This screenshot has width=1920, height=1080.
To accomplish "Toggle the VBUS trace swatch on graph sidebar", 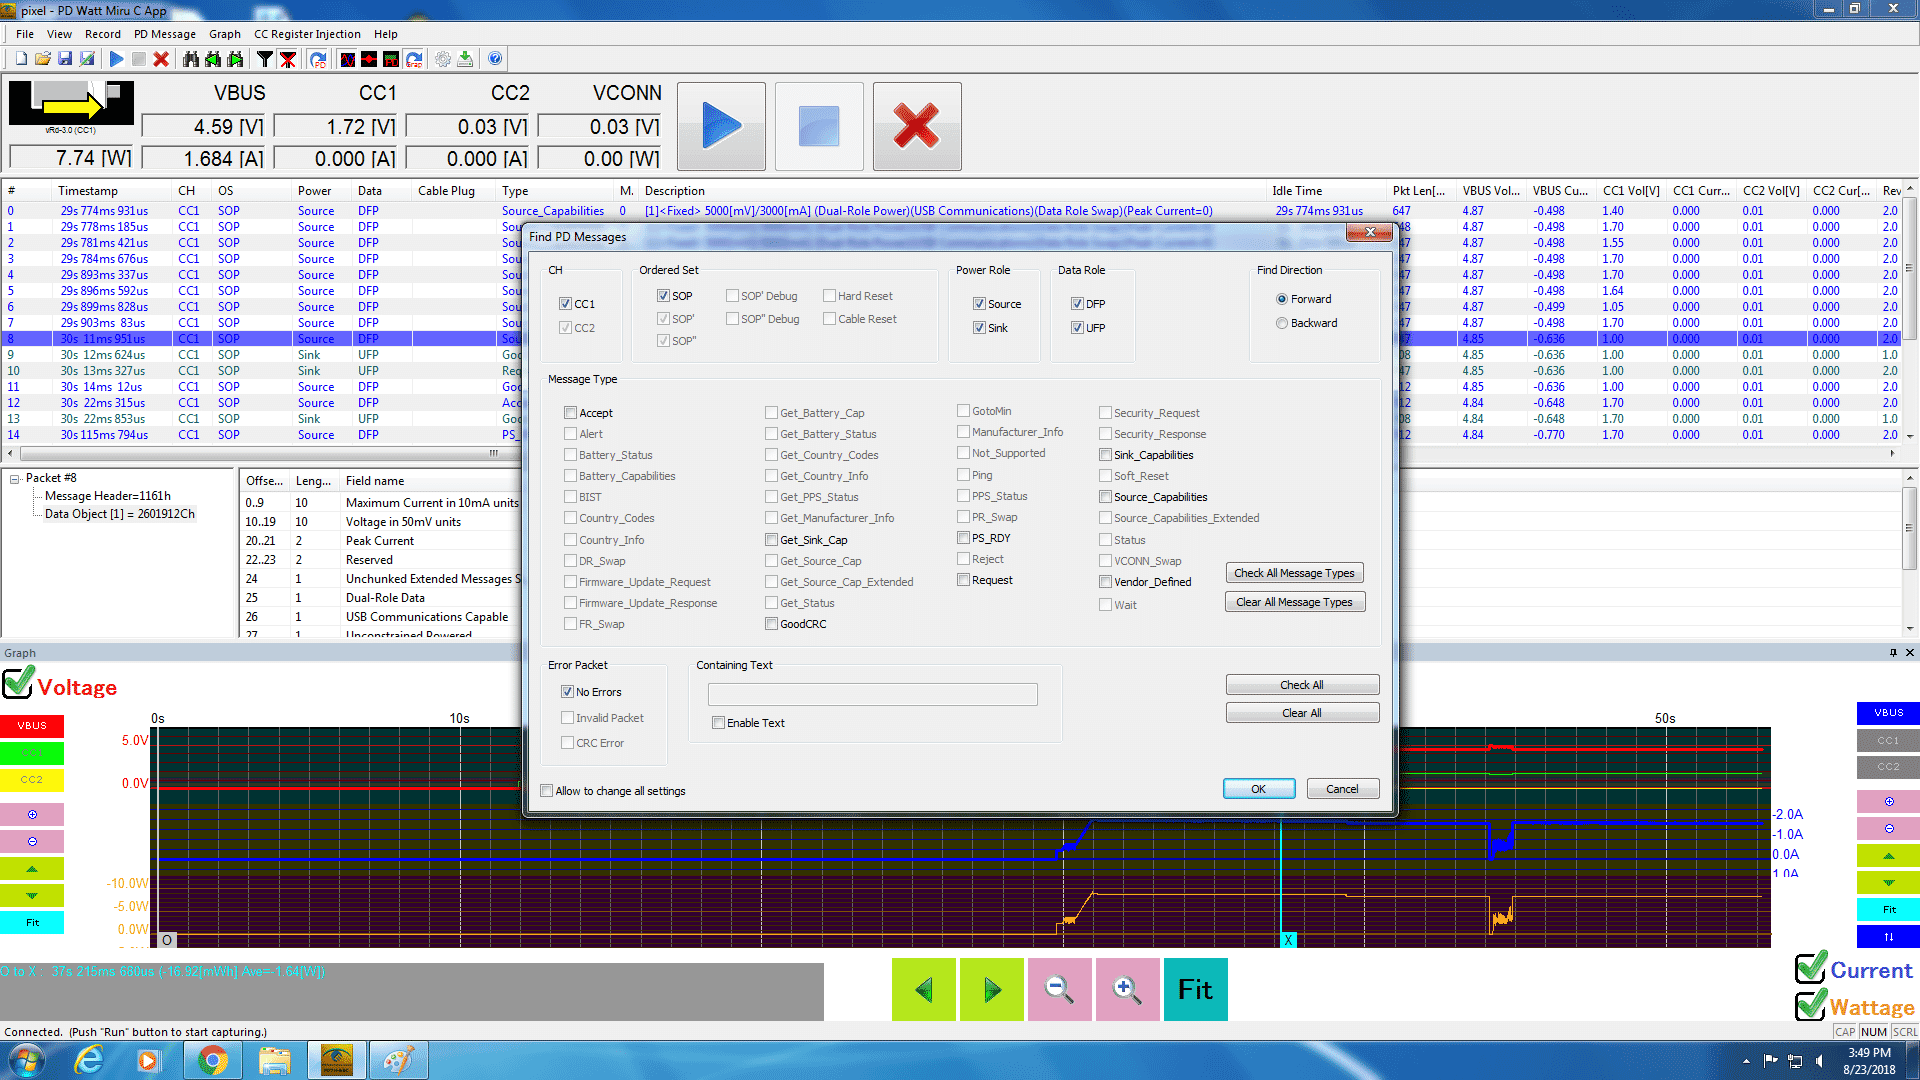I will [x=32, y=725].
